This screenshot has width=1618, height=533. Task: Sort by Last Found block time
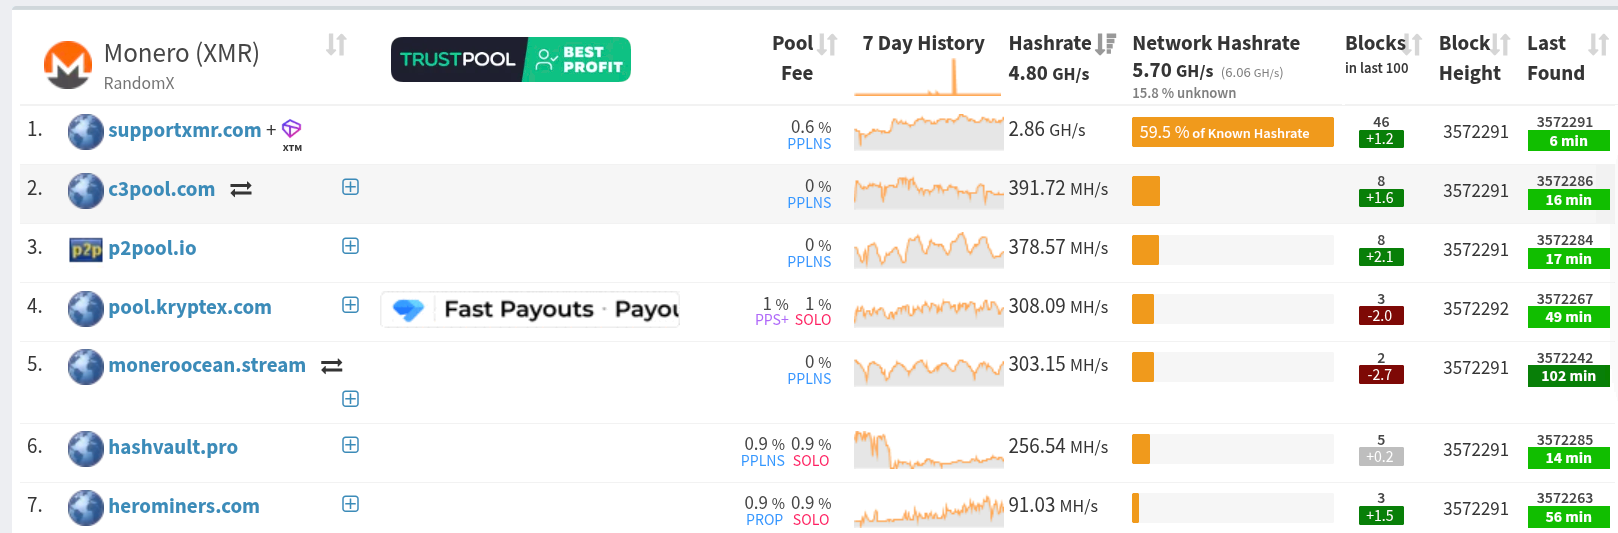[1598, 44]
